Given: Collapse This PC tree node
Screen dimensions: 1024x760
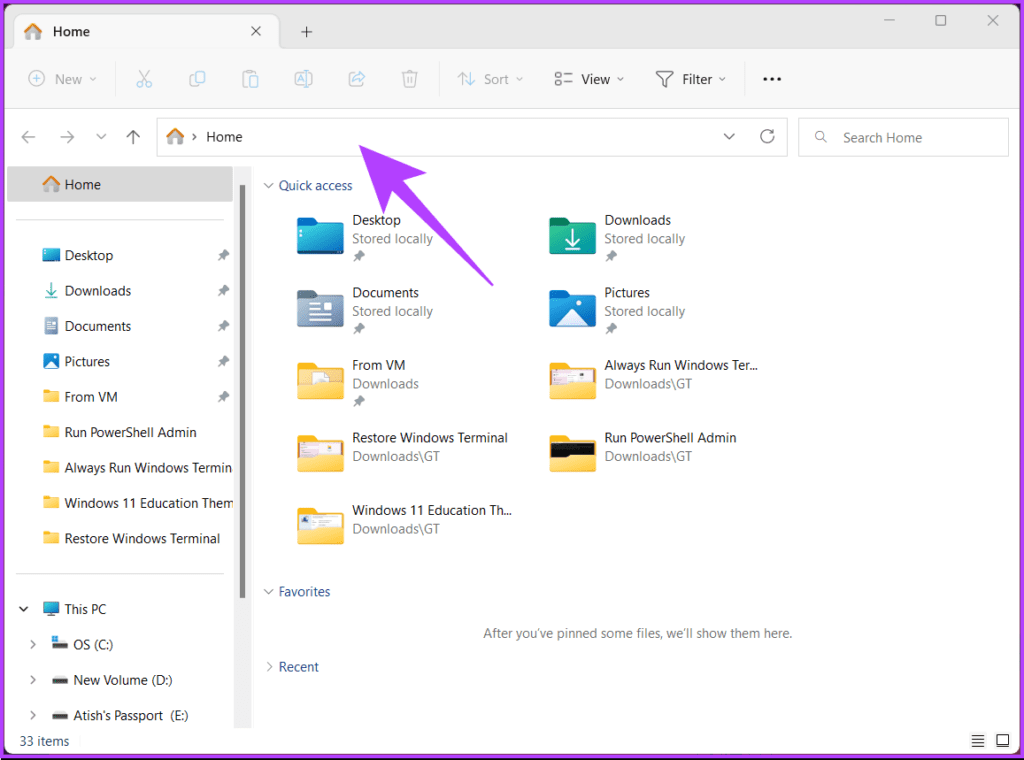Looking at the screenshot, I should click(x=24, y=609).
